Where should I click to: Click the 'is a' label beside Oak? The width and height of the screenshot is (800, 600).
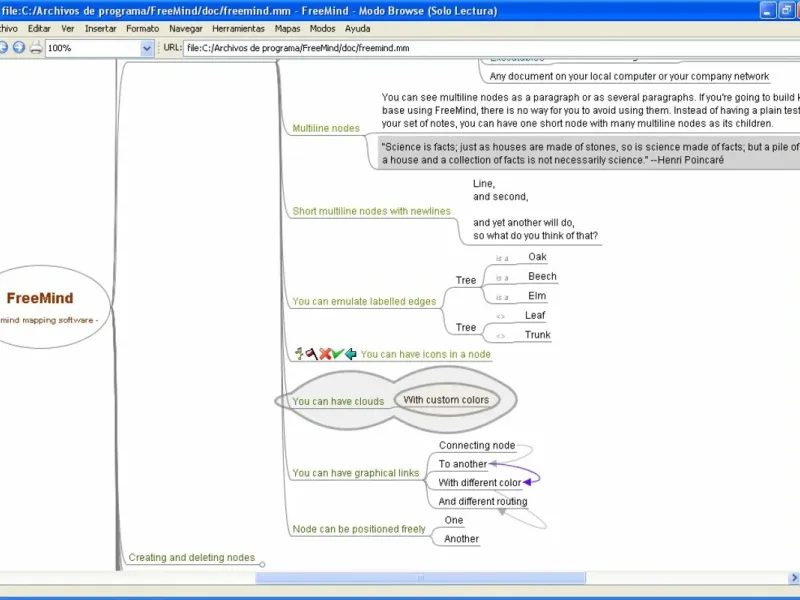coord(502,259)
